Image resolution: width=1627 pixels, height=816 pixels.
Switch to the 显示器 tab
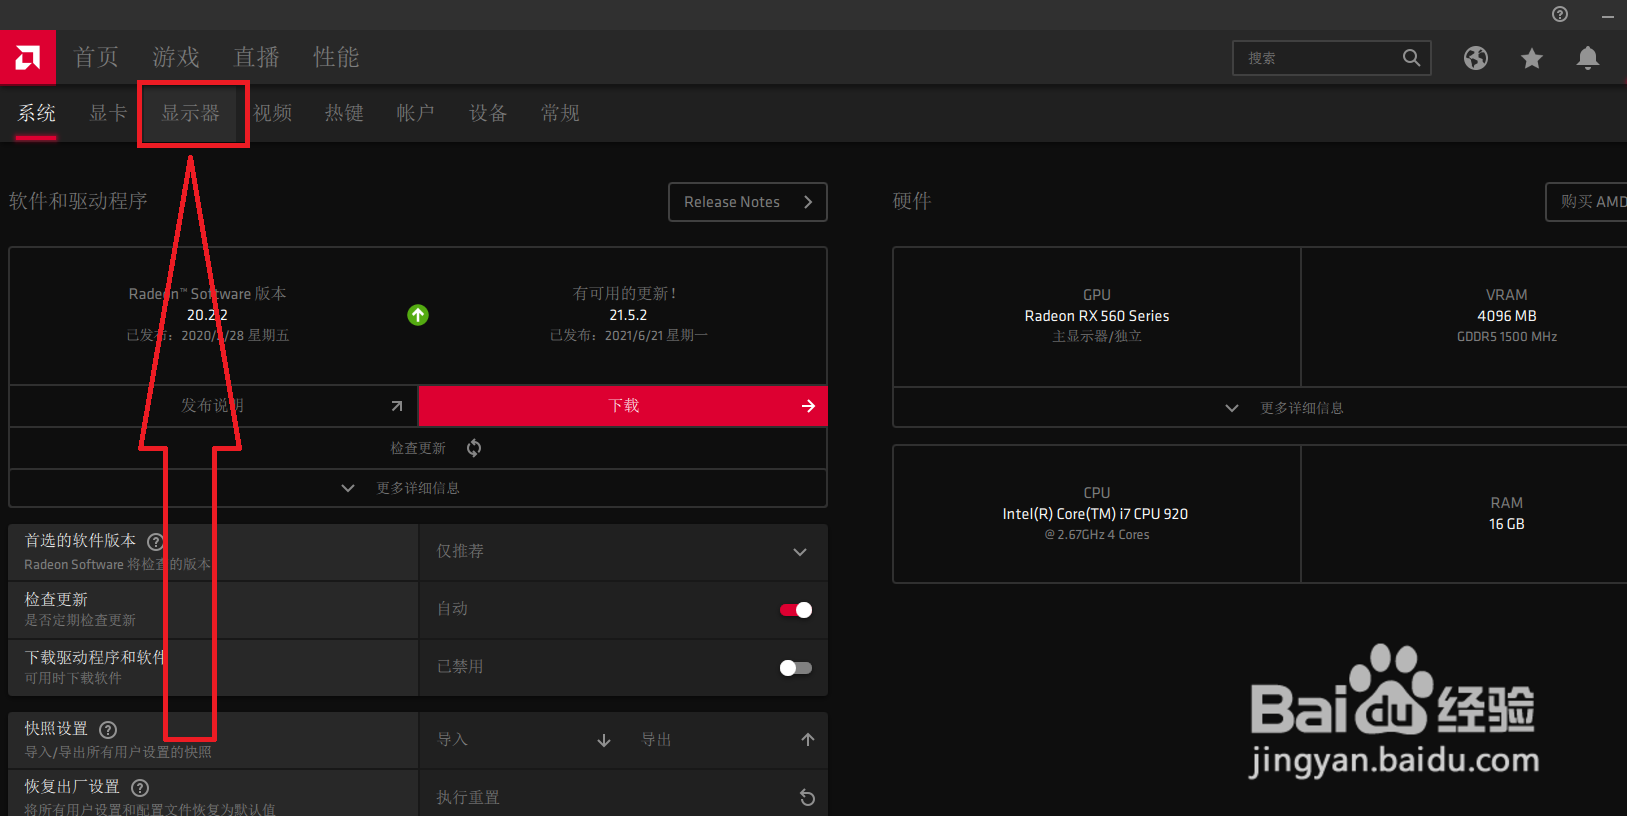(190, 113)
